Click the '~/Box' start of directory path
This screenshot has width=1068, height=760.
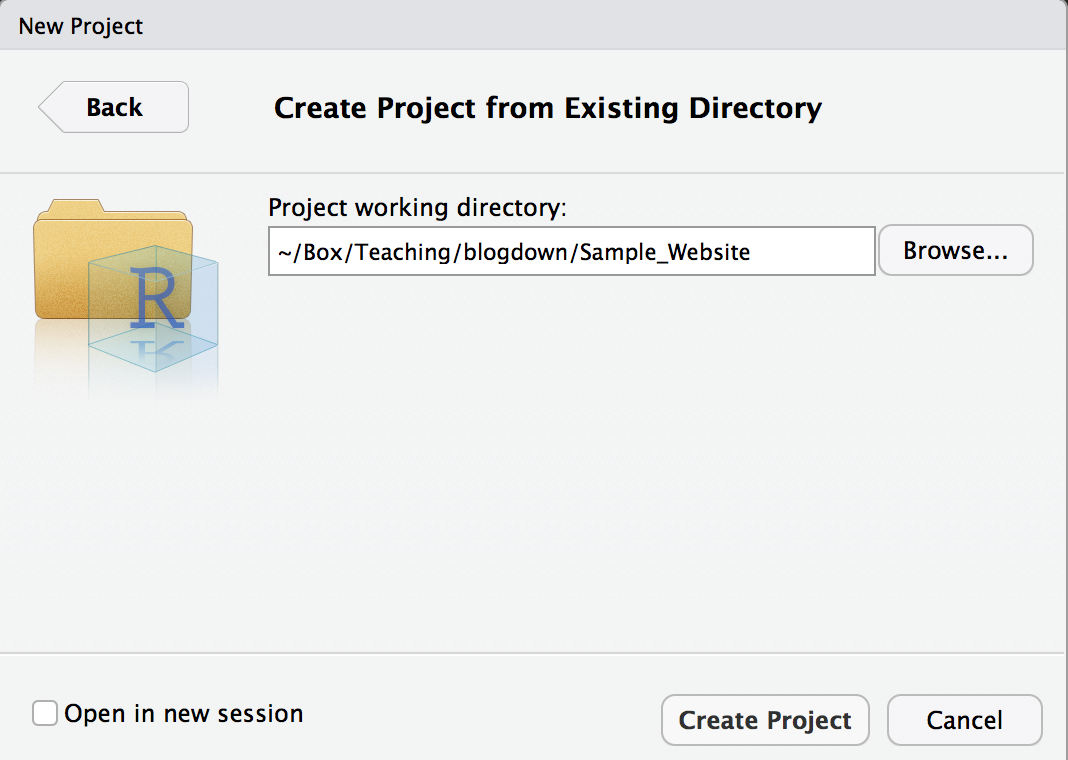[310, 252]
